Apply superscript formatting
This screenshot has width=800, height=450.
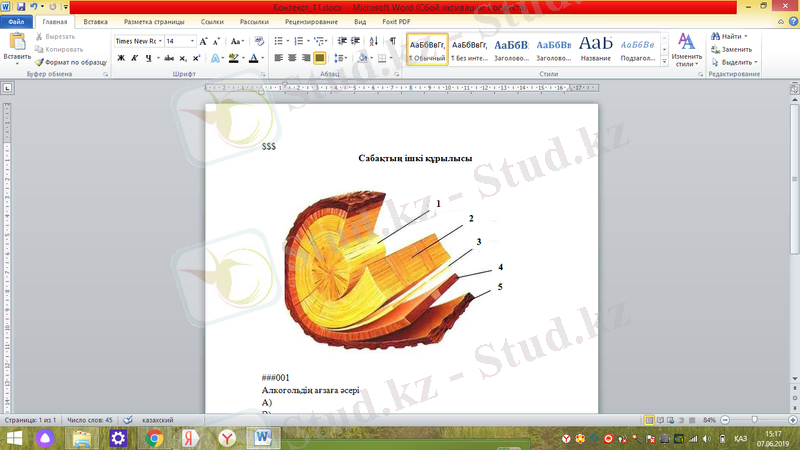(196, 58)
